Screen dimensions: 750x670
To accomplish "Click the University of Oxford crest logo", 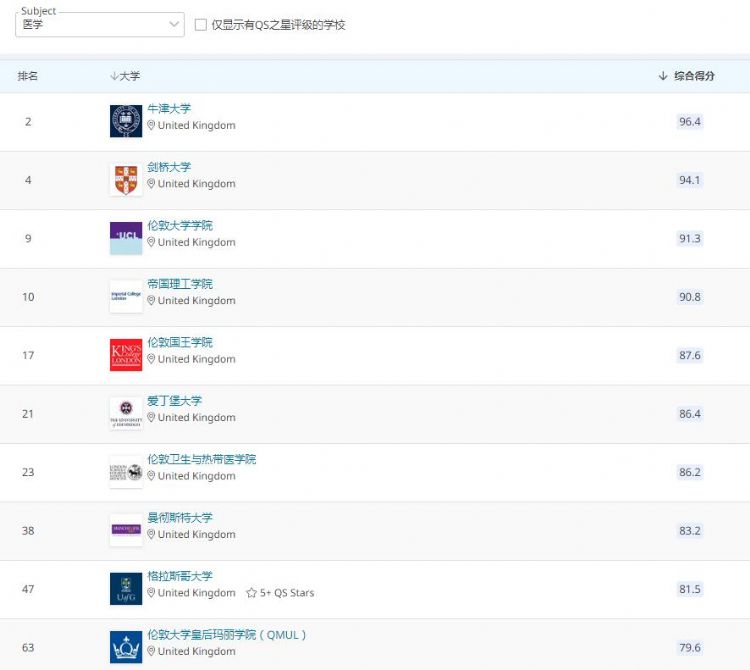I will click(x=126, y=121).
